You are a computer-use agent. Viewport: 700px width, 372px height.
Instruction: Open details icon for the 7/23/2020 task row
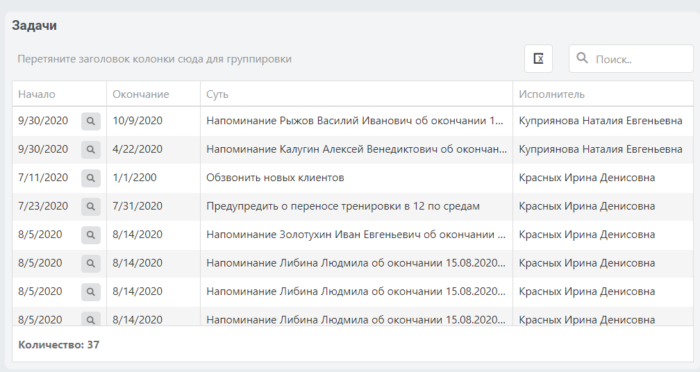coord(91,206)
